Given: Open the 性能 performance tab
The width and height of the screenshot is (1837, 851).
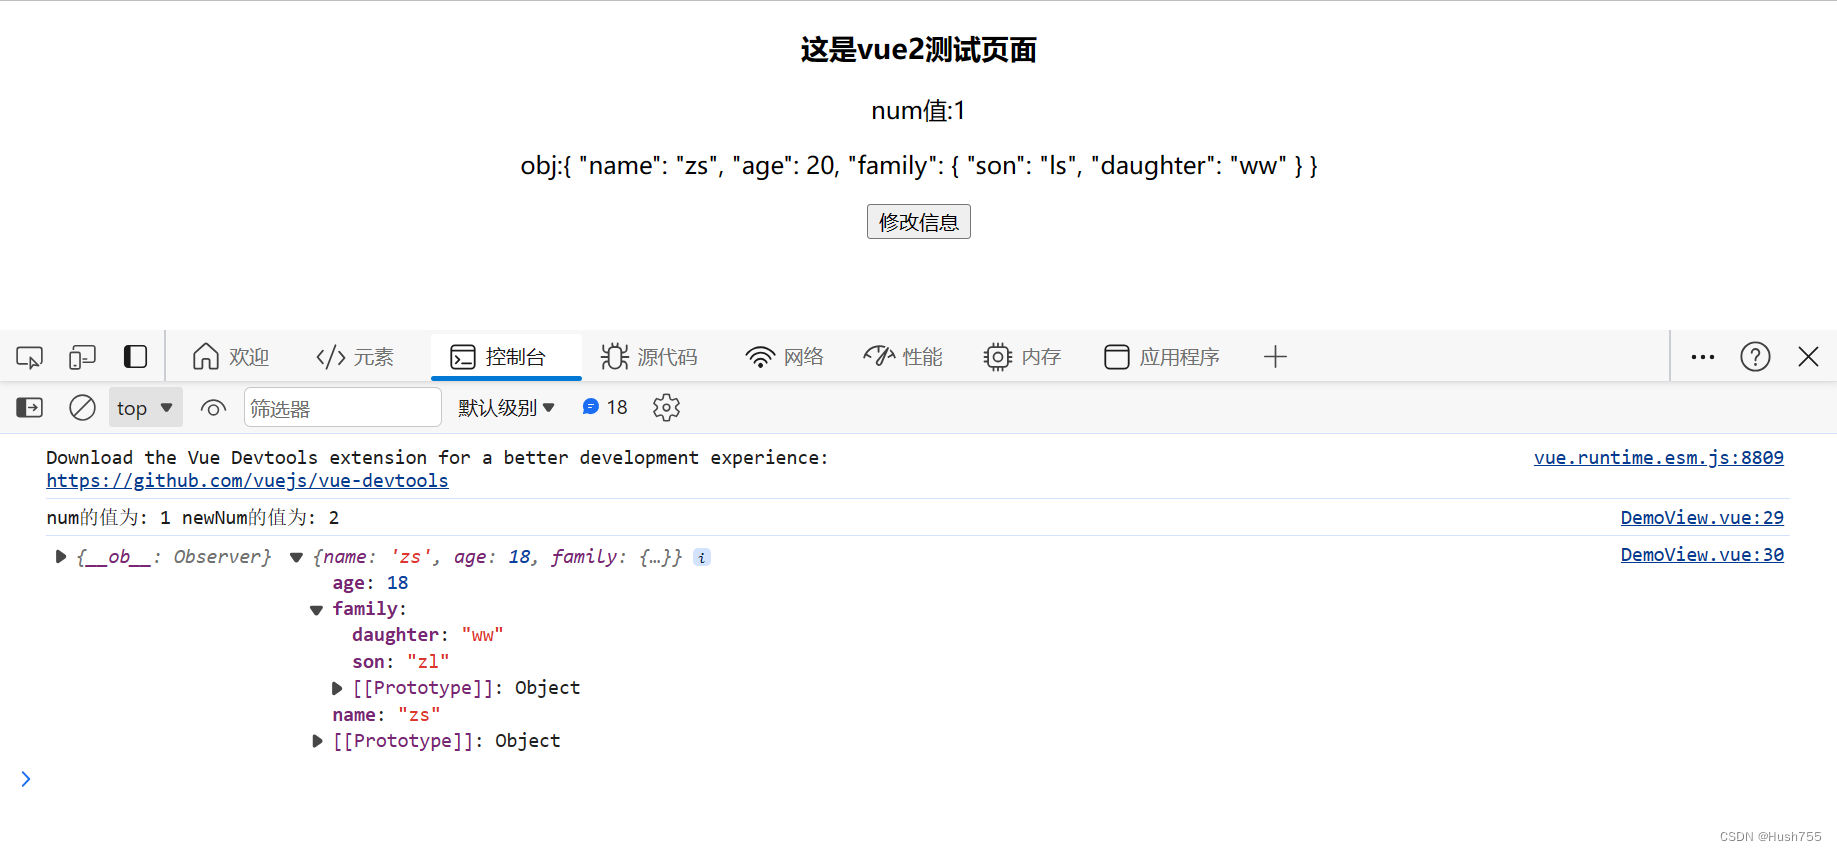Looking at the screenshot, I should click(x=903, y=357).
